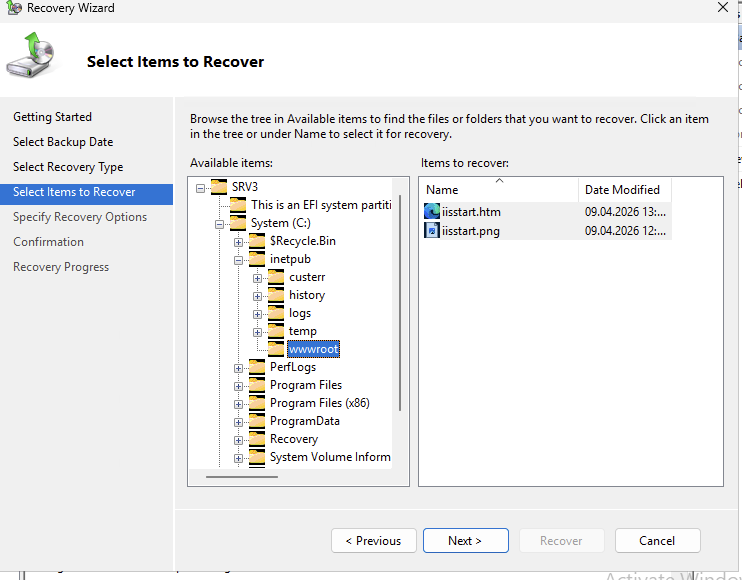Select the wwwroot tree label

click(x=313, y=349)
